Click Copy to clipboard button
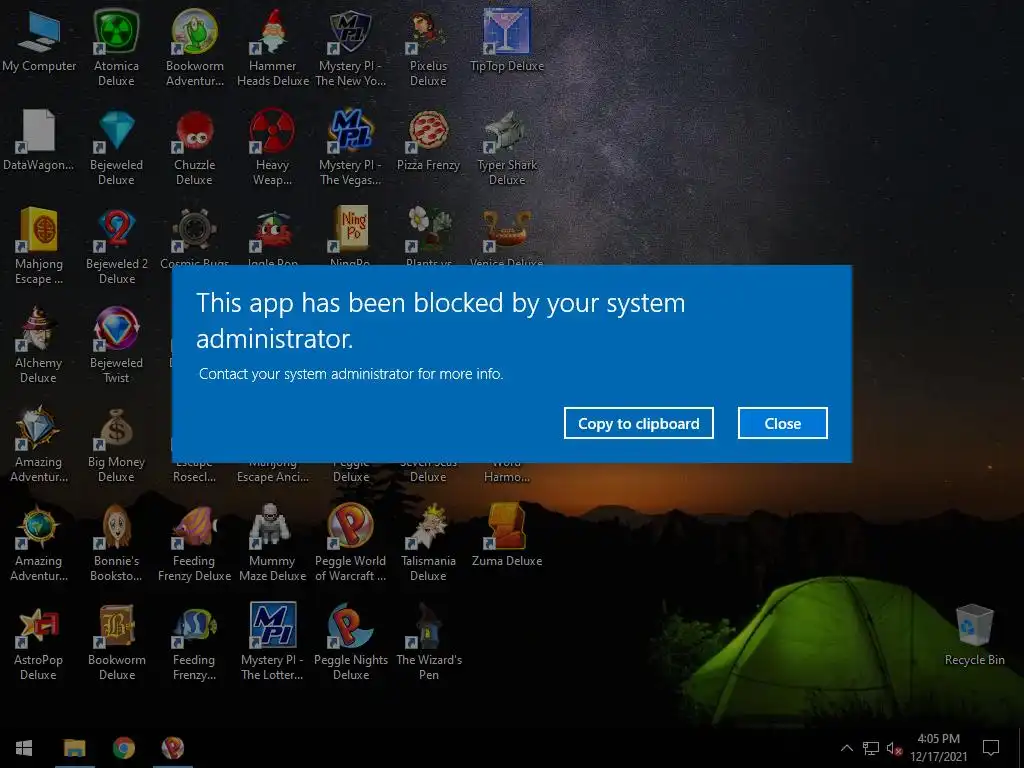The width and height of the screenshot is (1024, 768). (639, 423)
